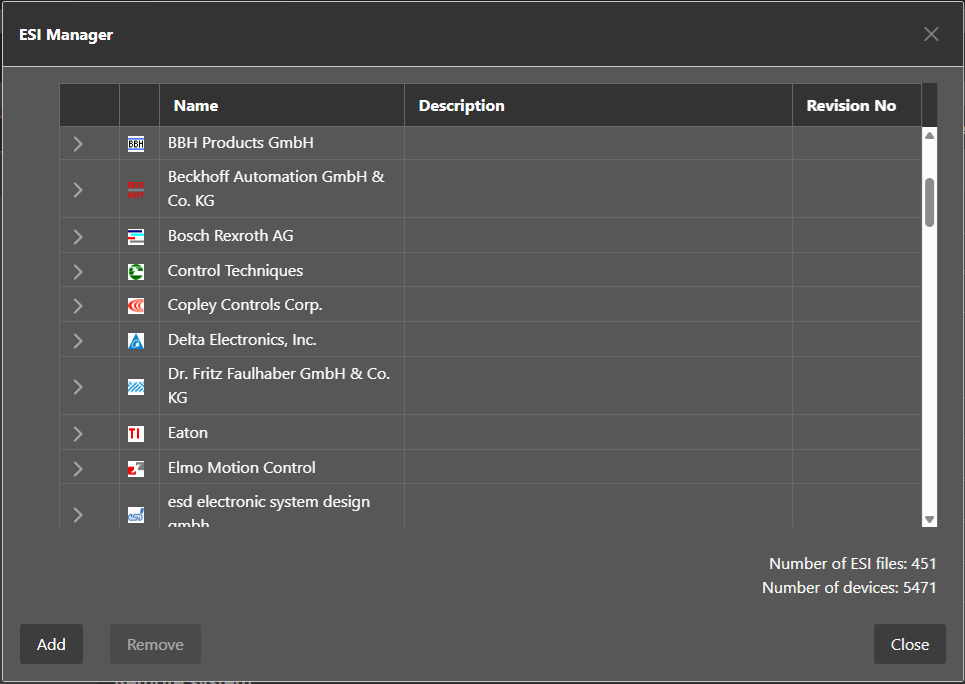Click the Copley Controls Corp. logo icon
This screenshot has width=965, height=684.
[136, 306]
